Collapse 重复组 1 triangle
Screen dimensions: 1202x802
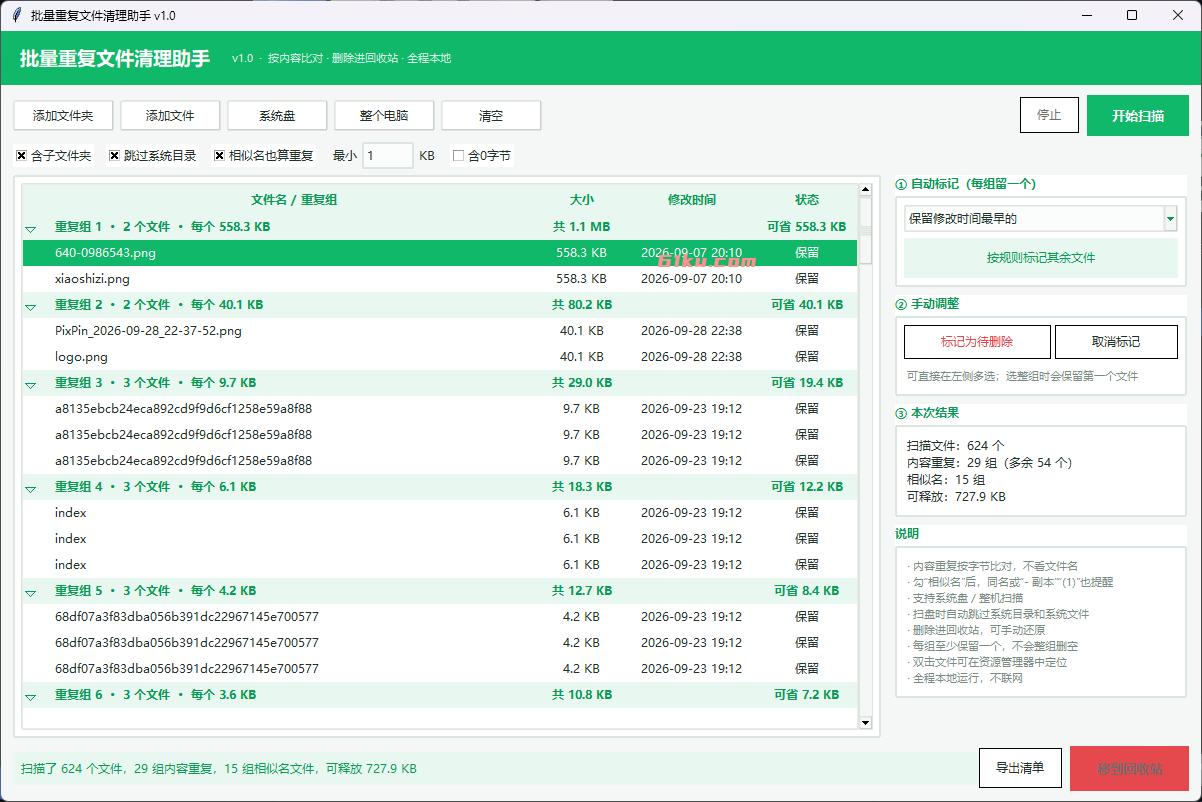click(30, 229)
